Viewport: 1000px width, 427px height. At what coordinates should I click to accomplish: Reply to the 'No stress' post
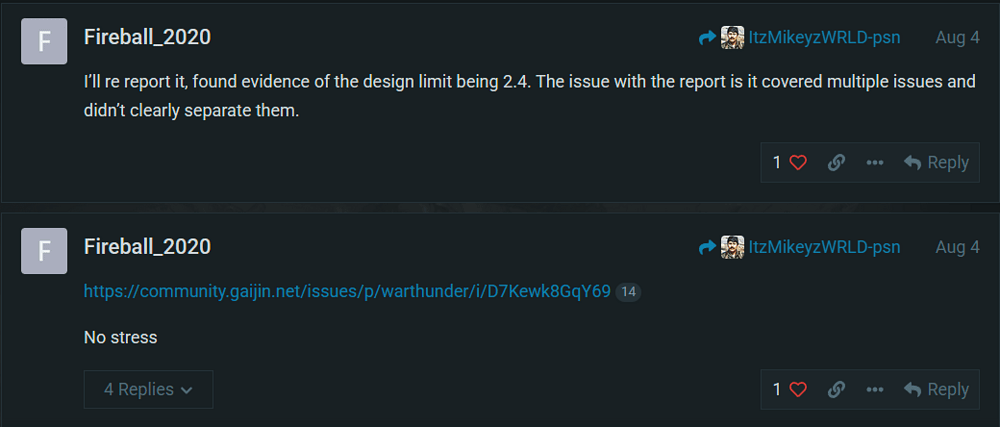tap(936, 389)
